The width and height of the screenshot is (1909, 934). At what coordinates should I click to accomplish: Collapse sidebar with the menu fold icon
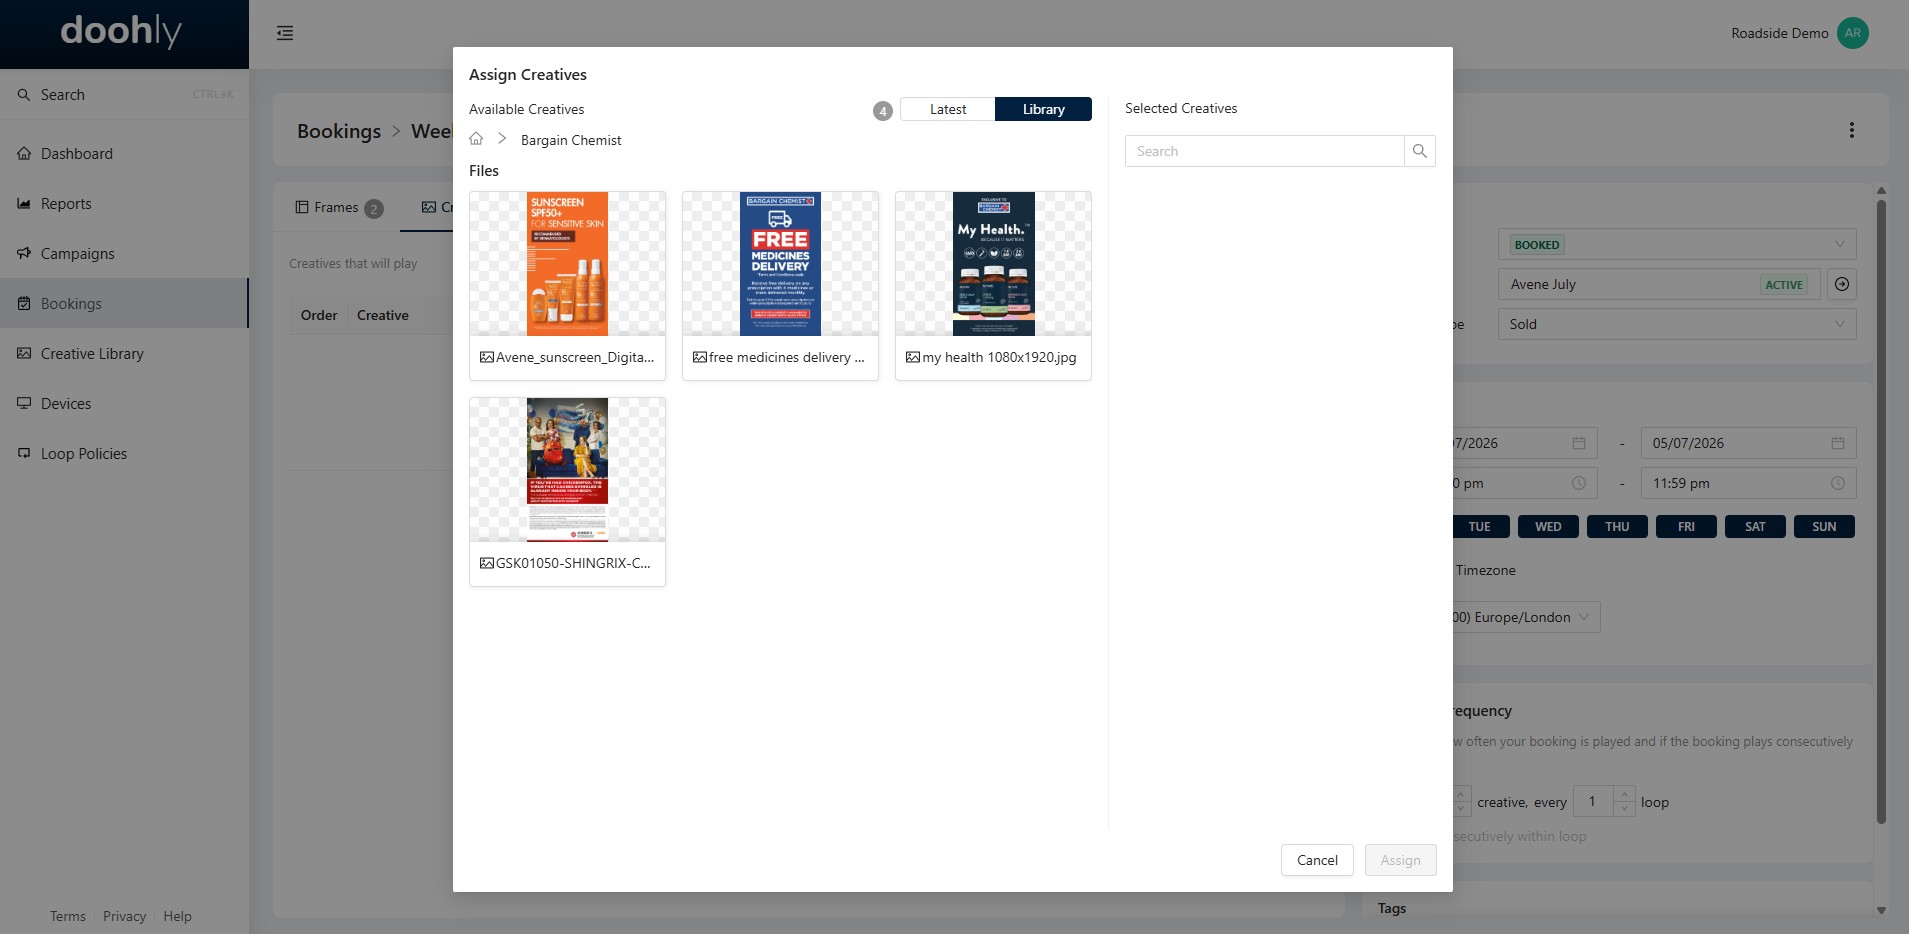tap(285, 33)
